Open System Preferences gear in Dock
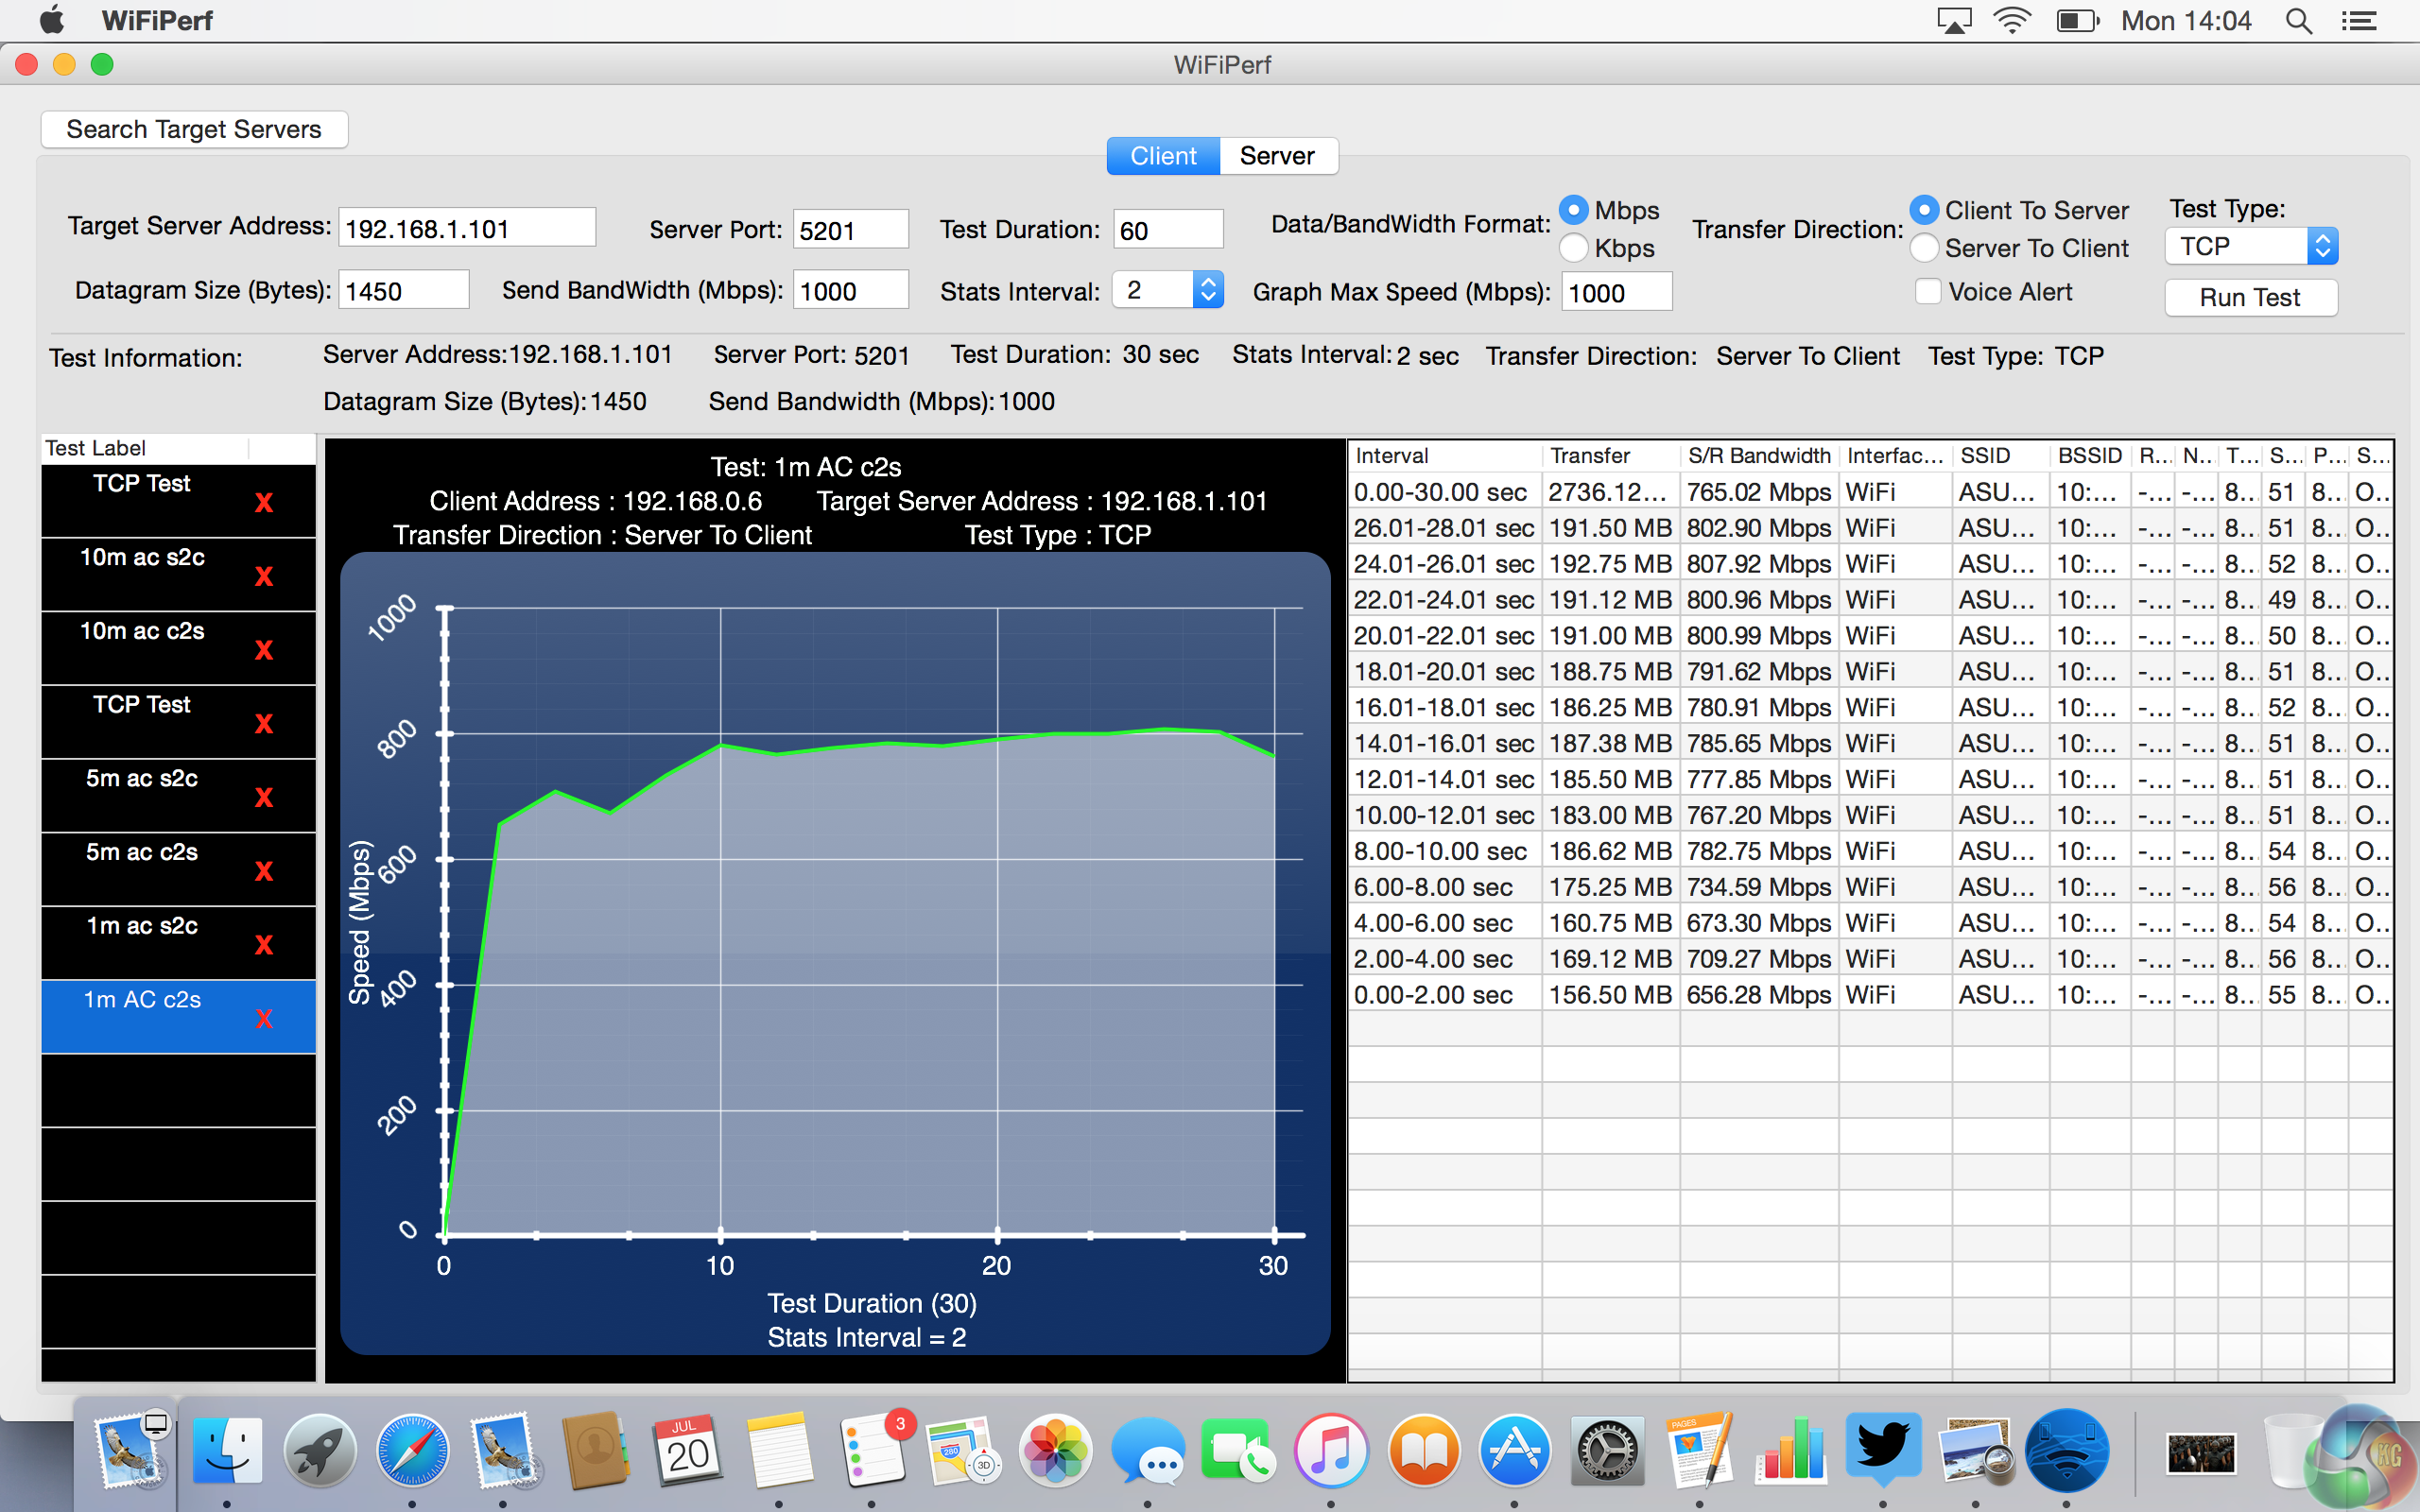2420x1512 pixels. [1607, 1451]
